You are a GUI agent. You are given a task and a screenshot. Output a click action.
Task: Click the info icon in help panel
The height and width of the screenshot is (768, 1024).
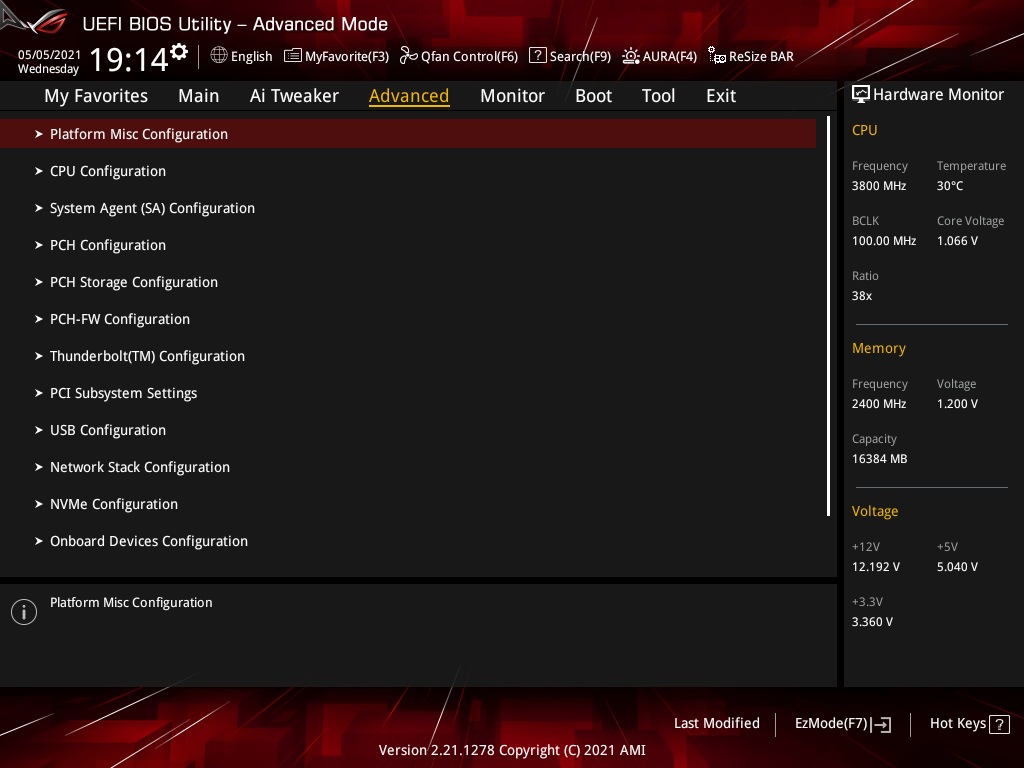pos(24,612)
